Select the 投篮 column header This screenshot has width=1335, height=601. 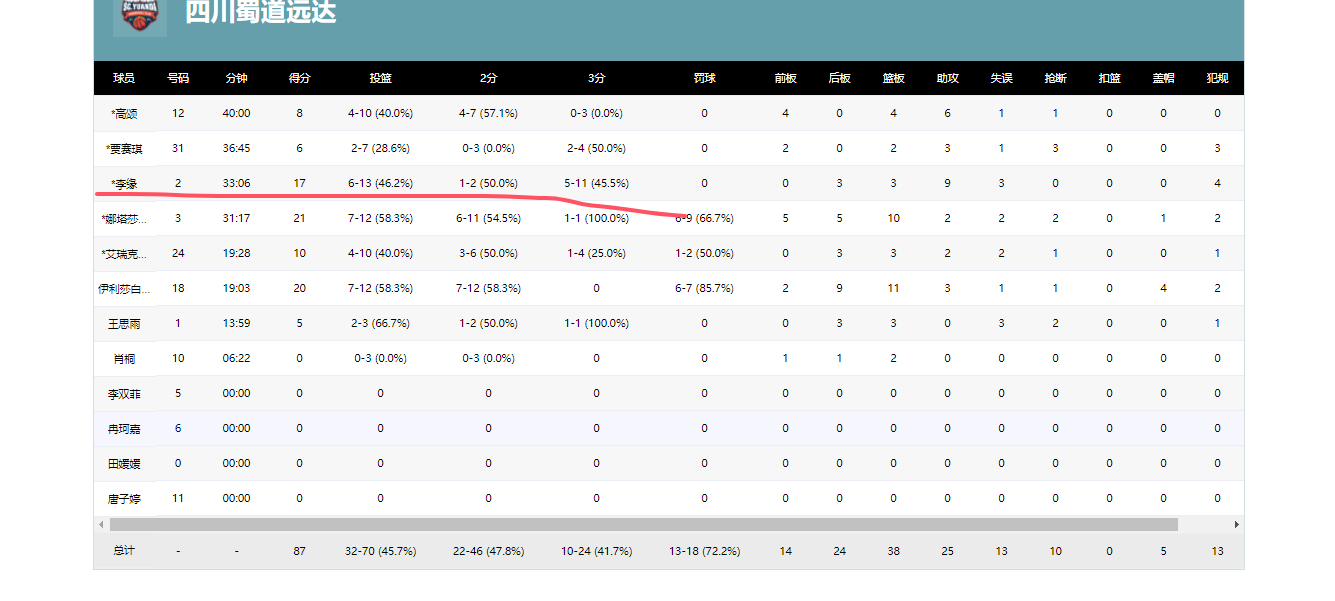coord(380,78)
